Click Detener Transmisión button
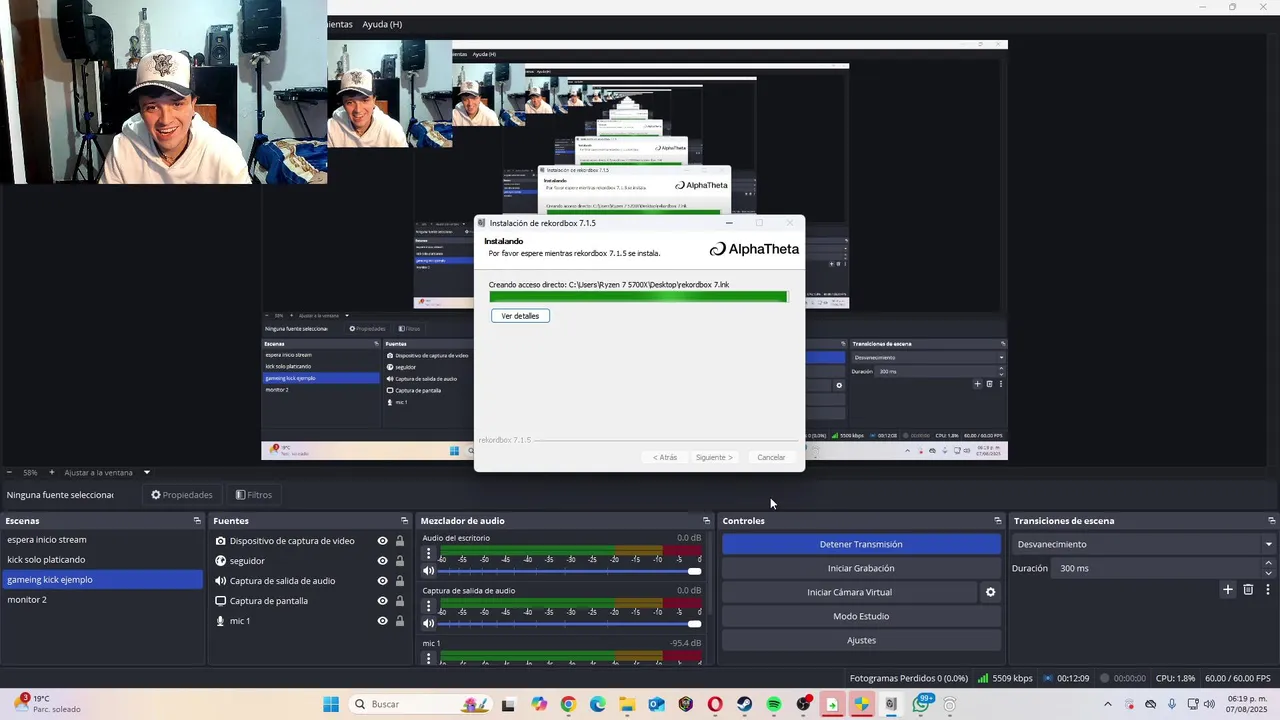This screenshot has height=720, width=1280. coord(861,544)
